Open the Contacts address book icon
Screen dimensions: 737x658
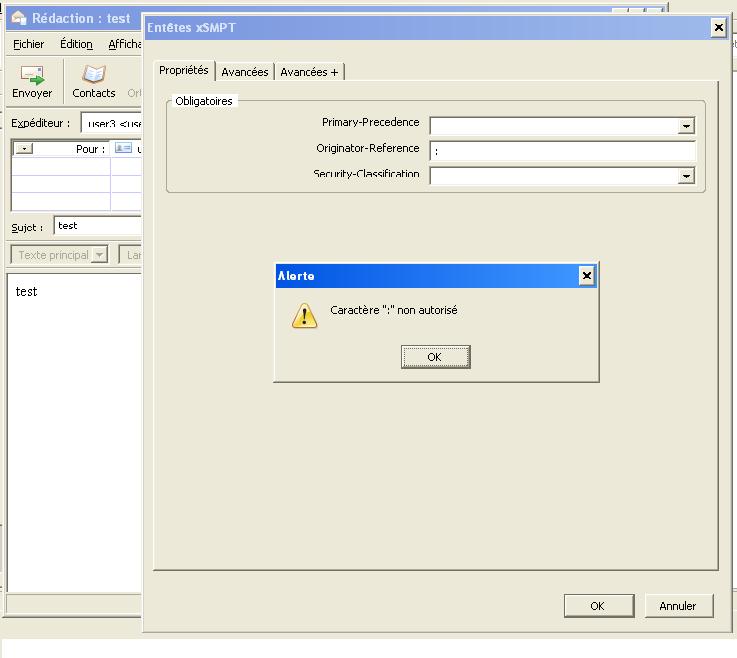tap(93, 75)
